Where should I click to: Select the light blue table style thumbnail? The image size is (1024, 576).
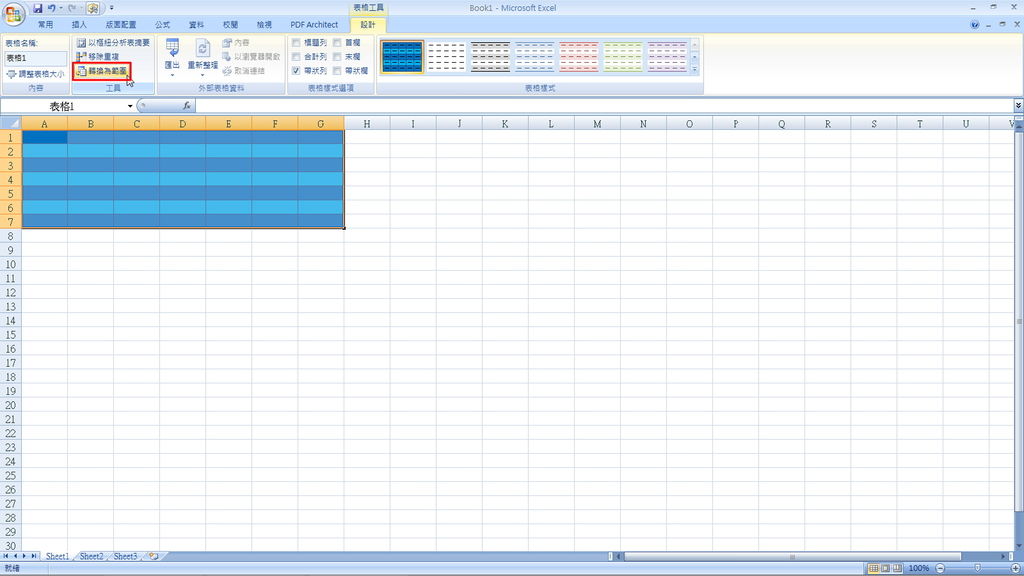[534, 57]
